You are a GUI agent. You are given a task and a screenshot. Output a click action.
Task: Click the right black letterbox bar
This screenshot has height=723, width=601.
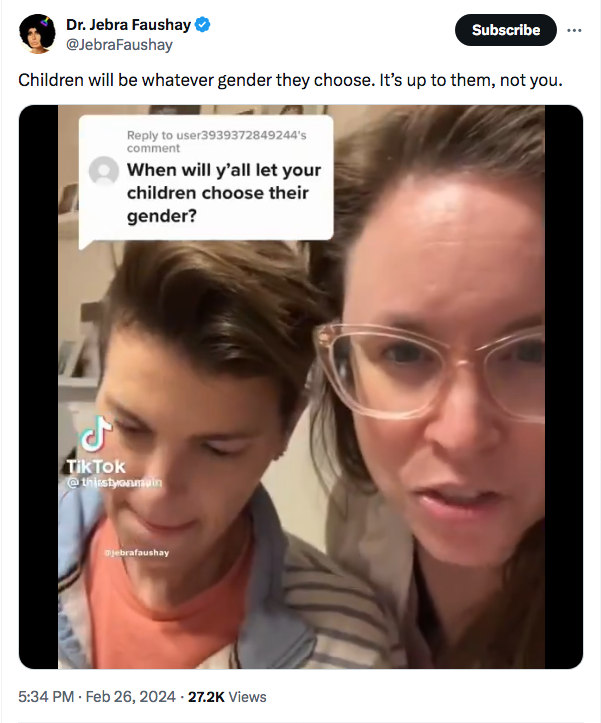point(564,387)
